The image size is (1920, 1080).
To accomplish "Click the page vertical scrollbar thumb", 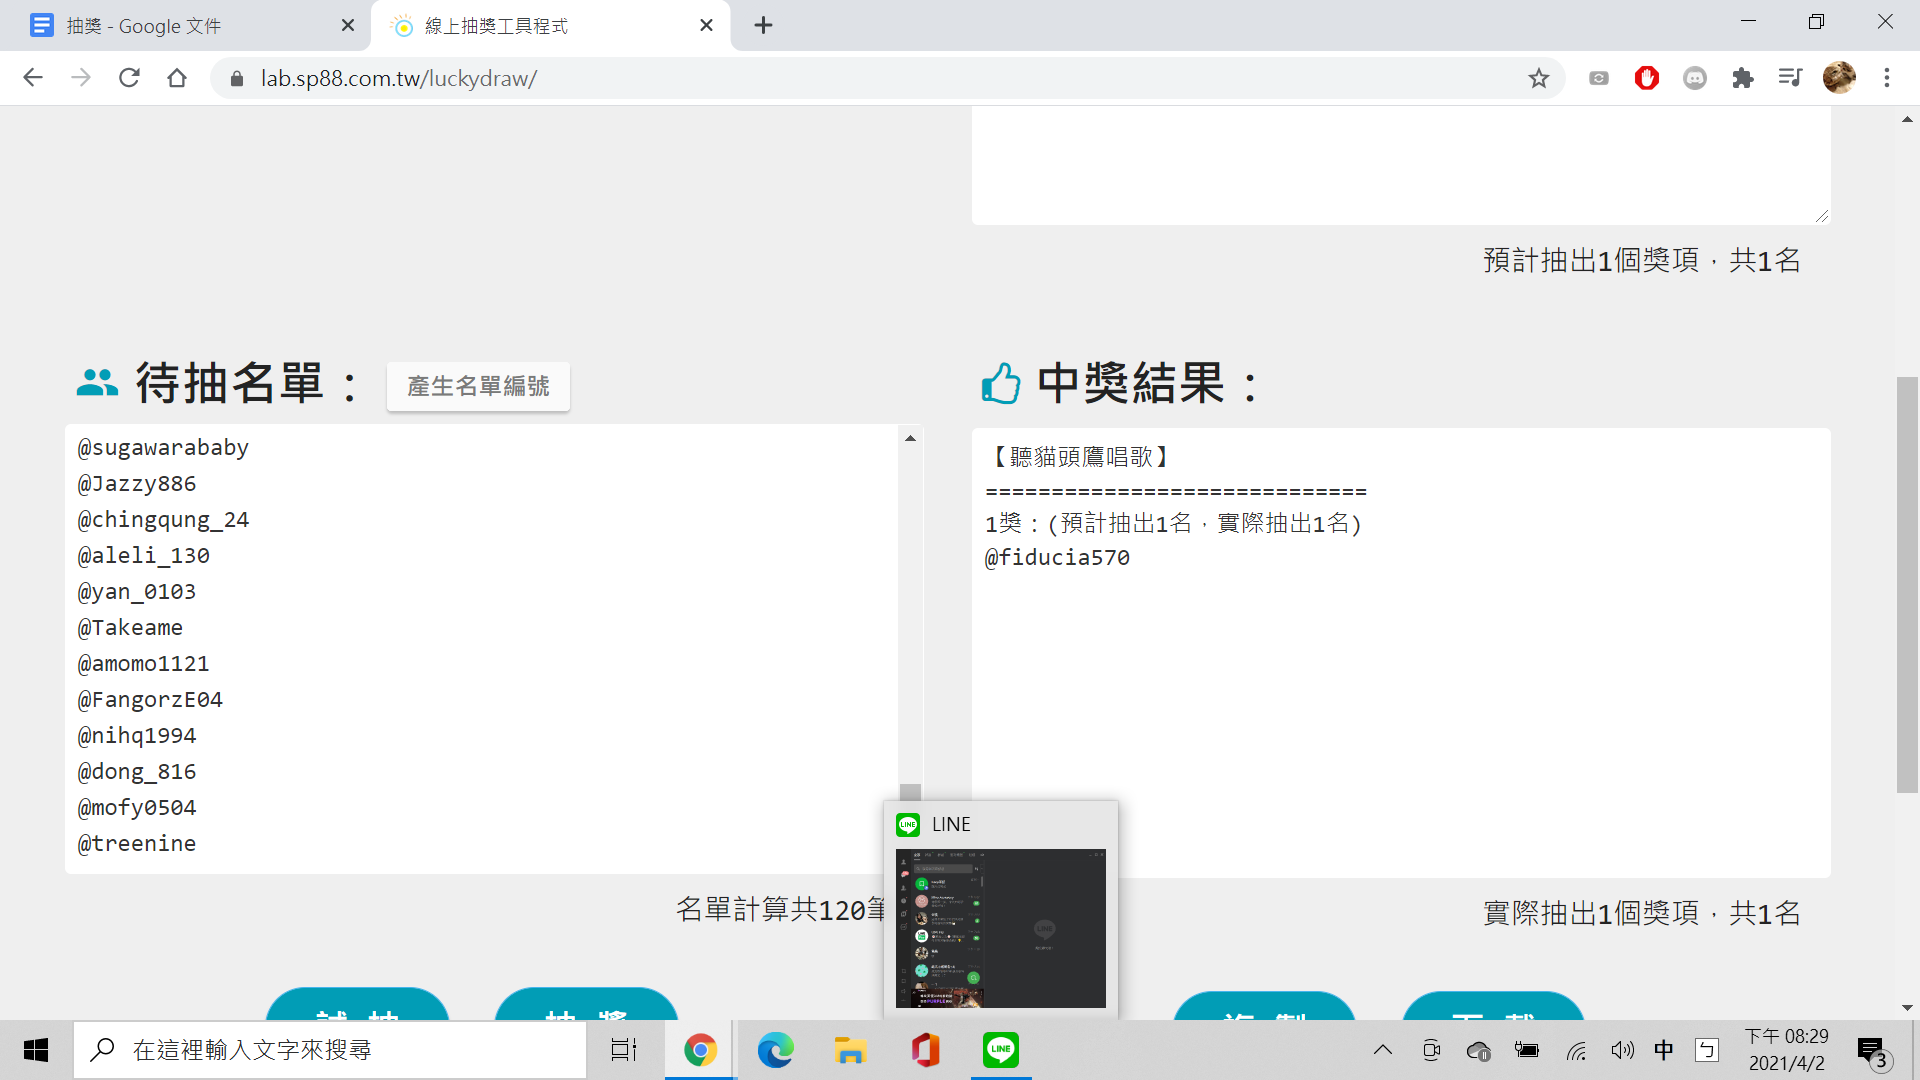I will pos(1907,585).
